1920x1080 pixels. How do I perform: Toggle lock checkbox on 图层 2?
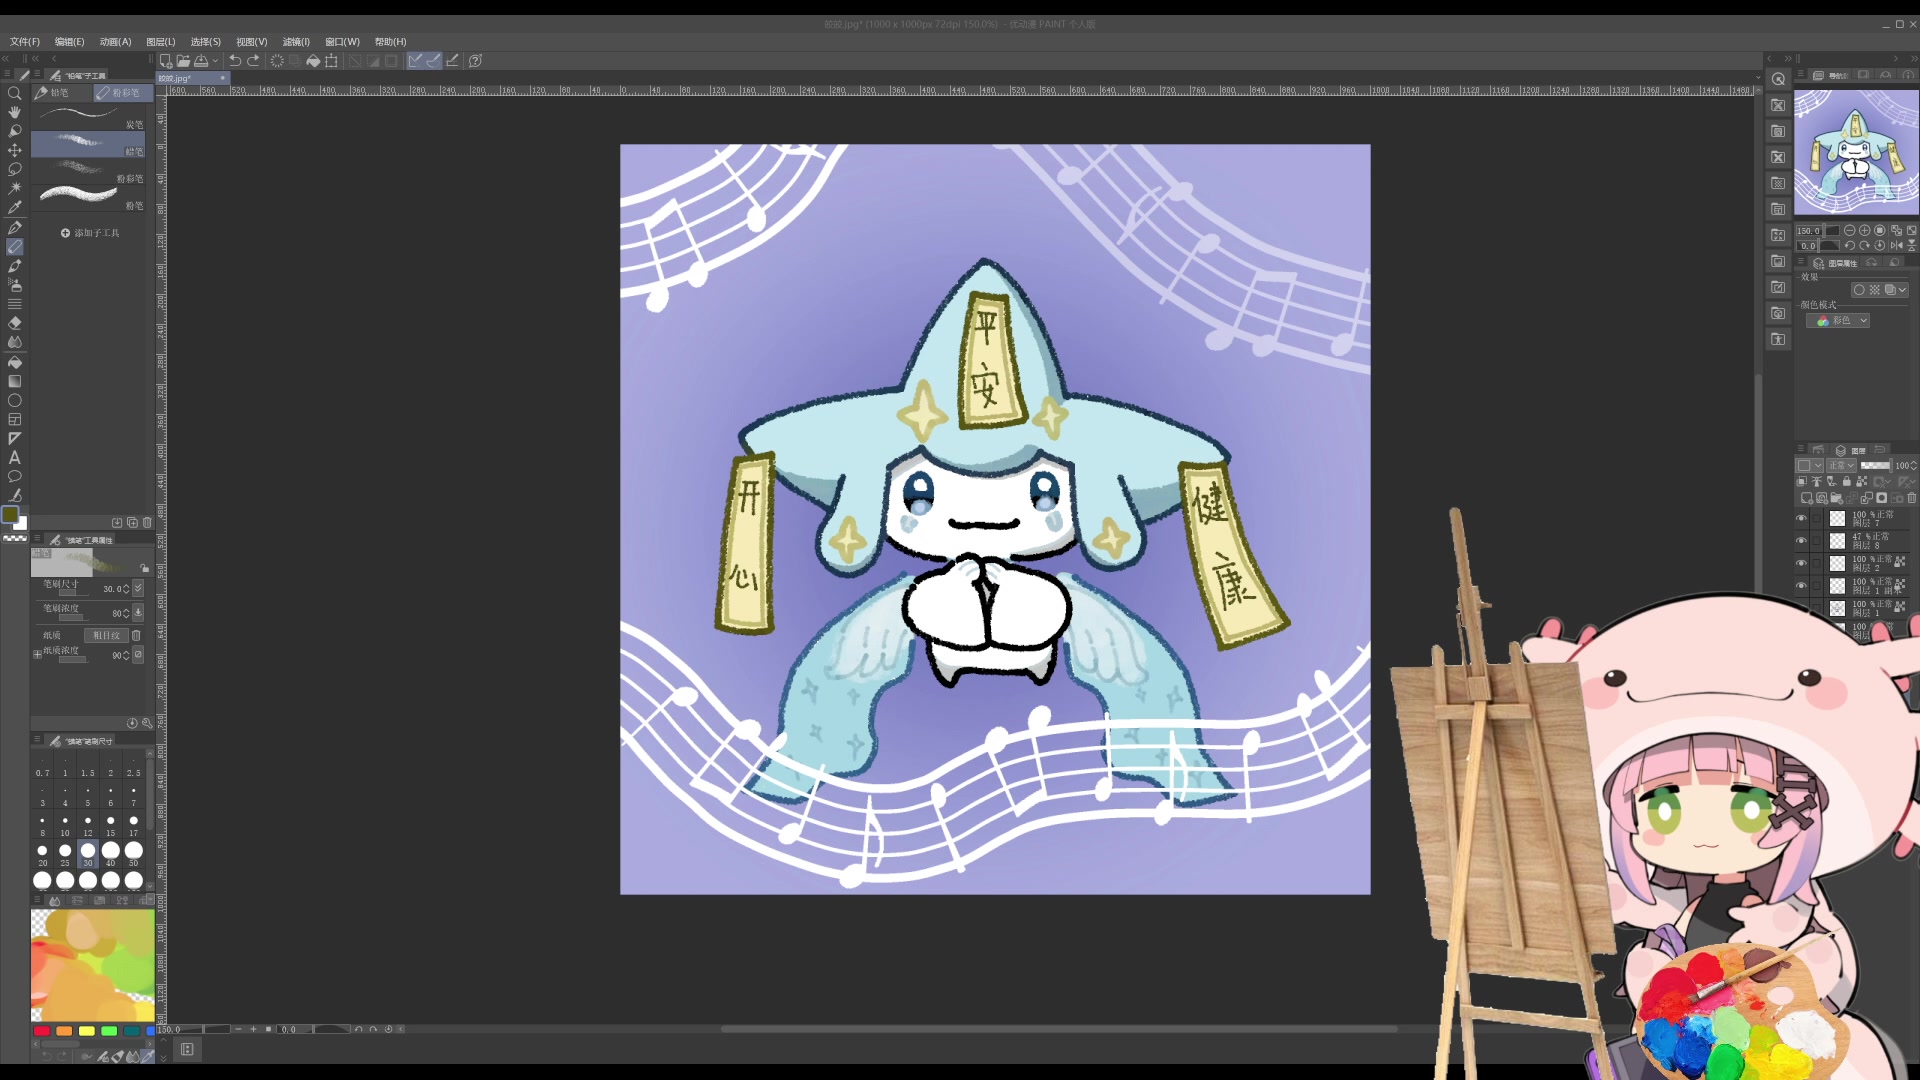(1817, 563)
